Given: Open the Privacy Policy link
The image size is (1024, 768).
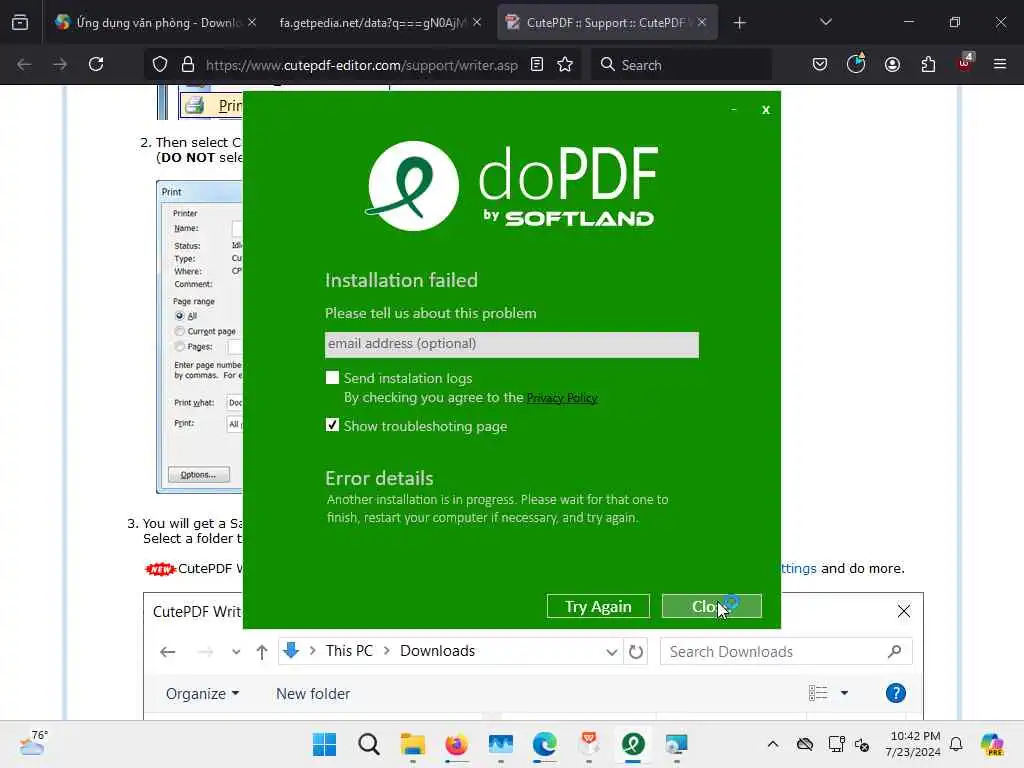Looking at the screenshot, I should point(562,398).
